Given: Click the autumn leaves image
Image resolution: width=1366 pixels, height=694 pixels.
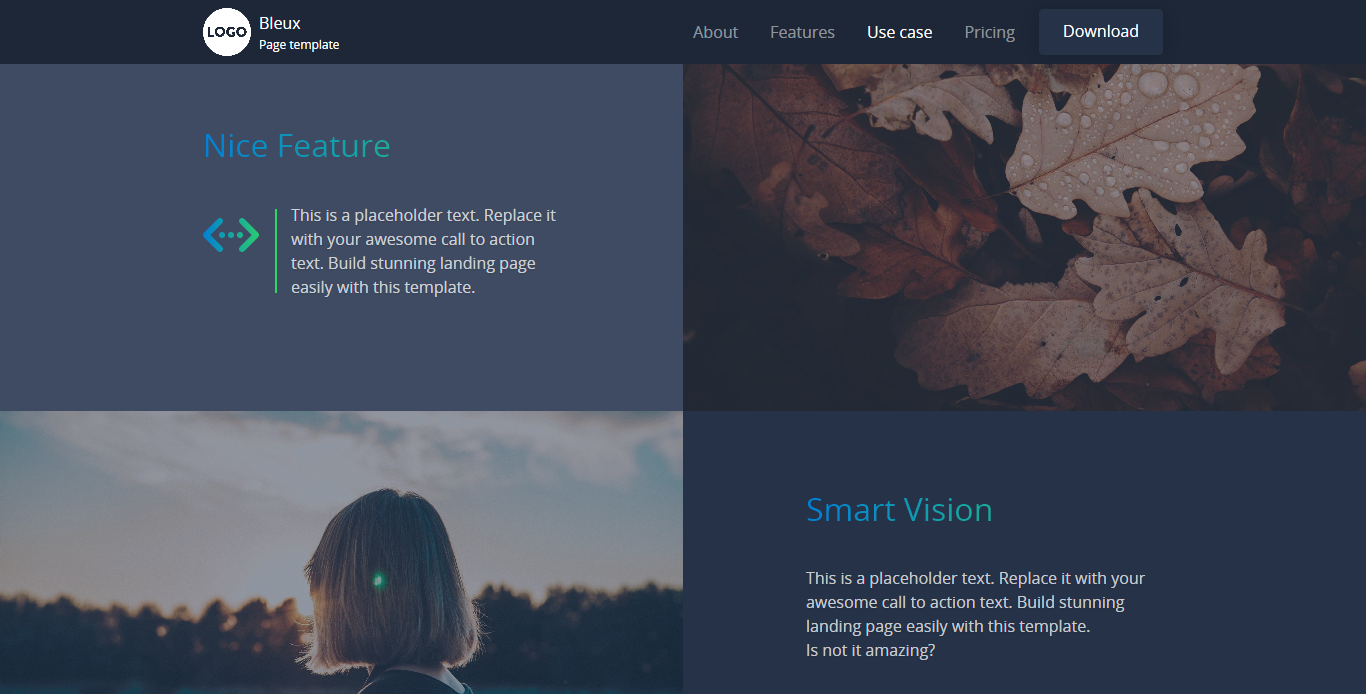Looking at the screenshot, I should click(x=1024, y=237).
